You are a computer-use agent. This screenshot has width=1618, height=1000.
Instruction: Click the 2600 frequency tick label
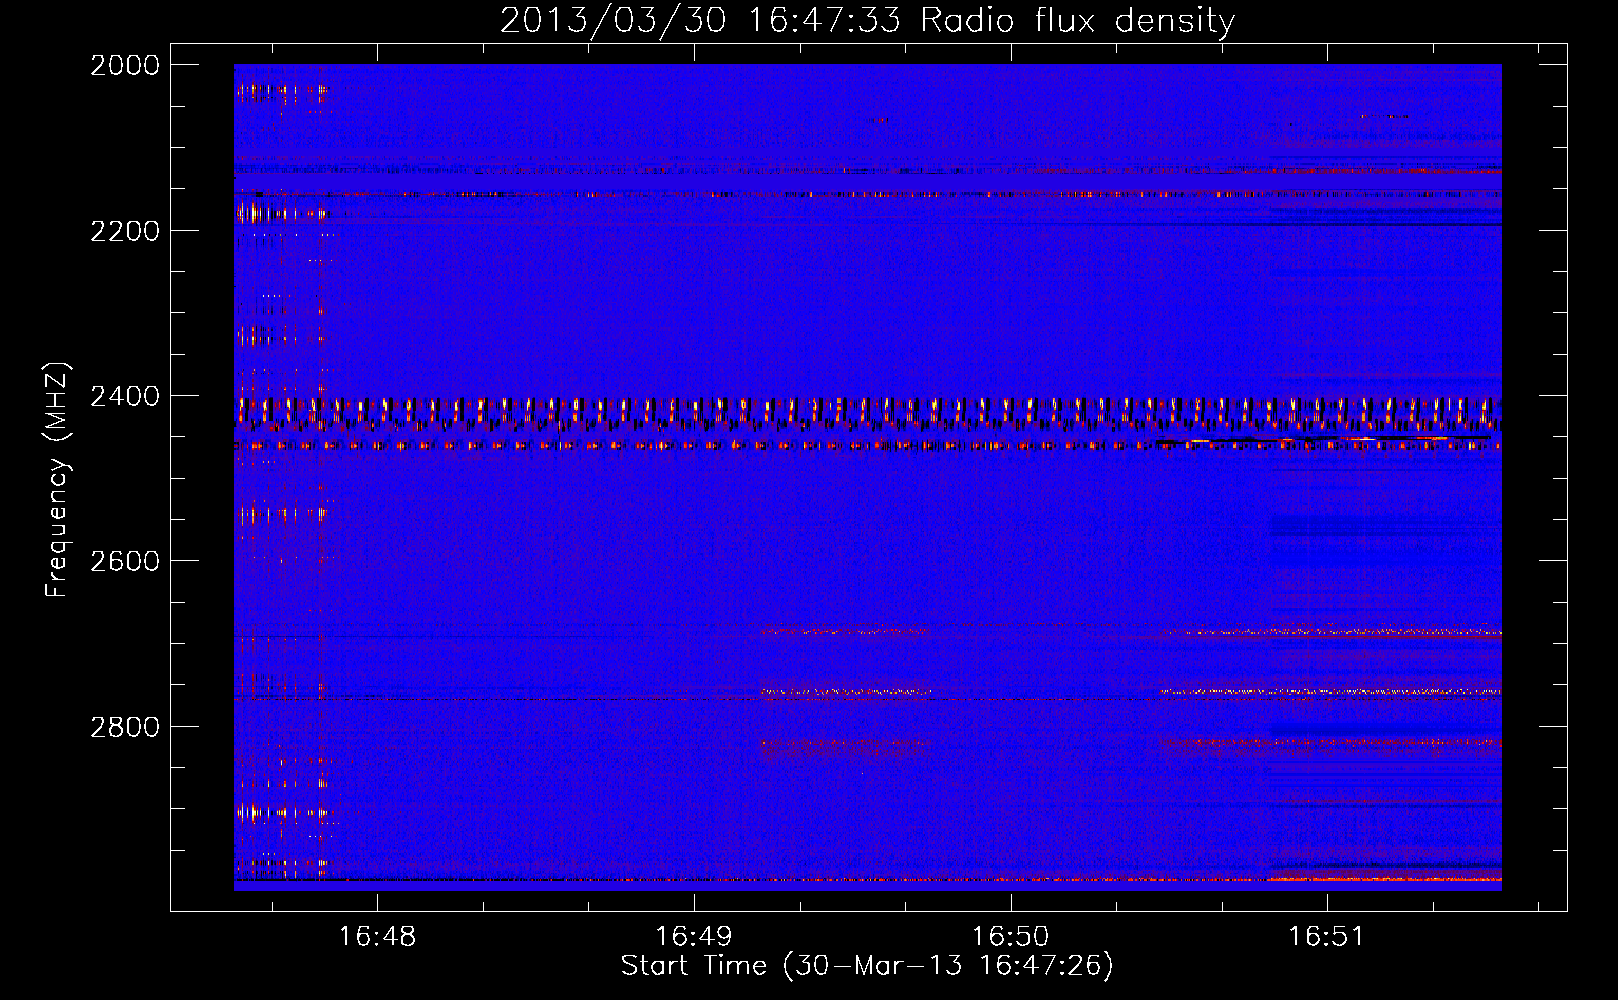[x=125, y=561]
